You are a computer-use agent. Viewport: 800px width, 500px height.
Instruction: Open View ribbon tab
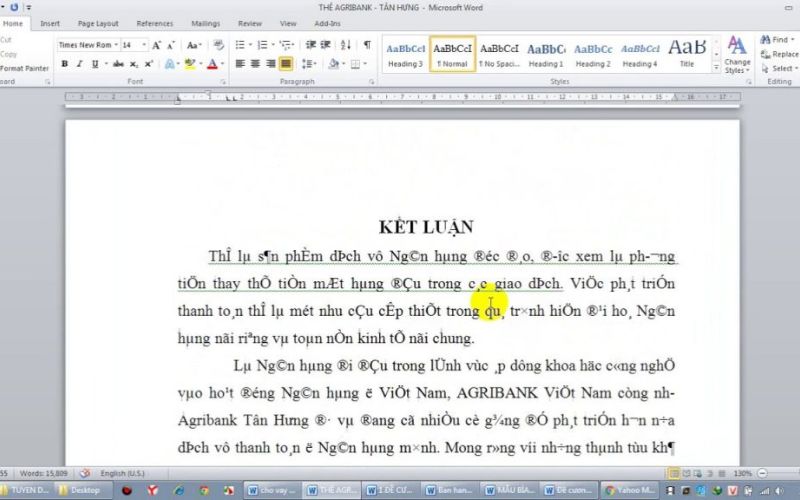click(x=288, y=23)
